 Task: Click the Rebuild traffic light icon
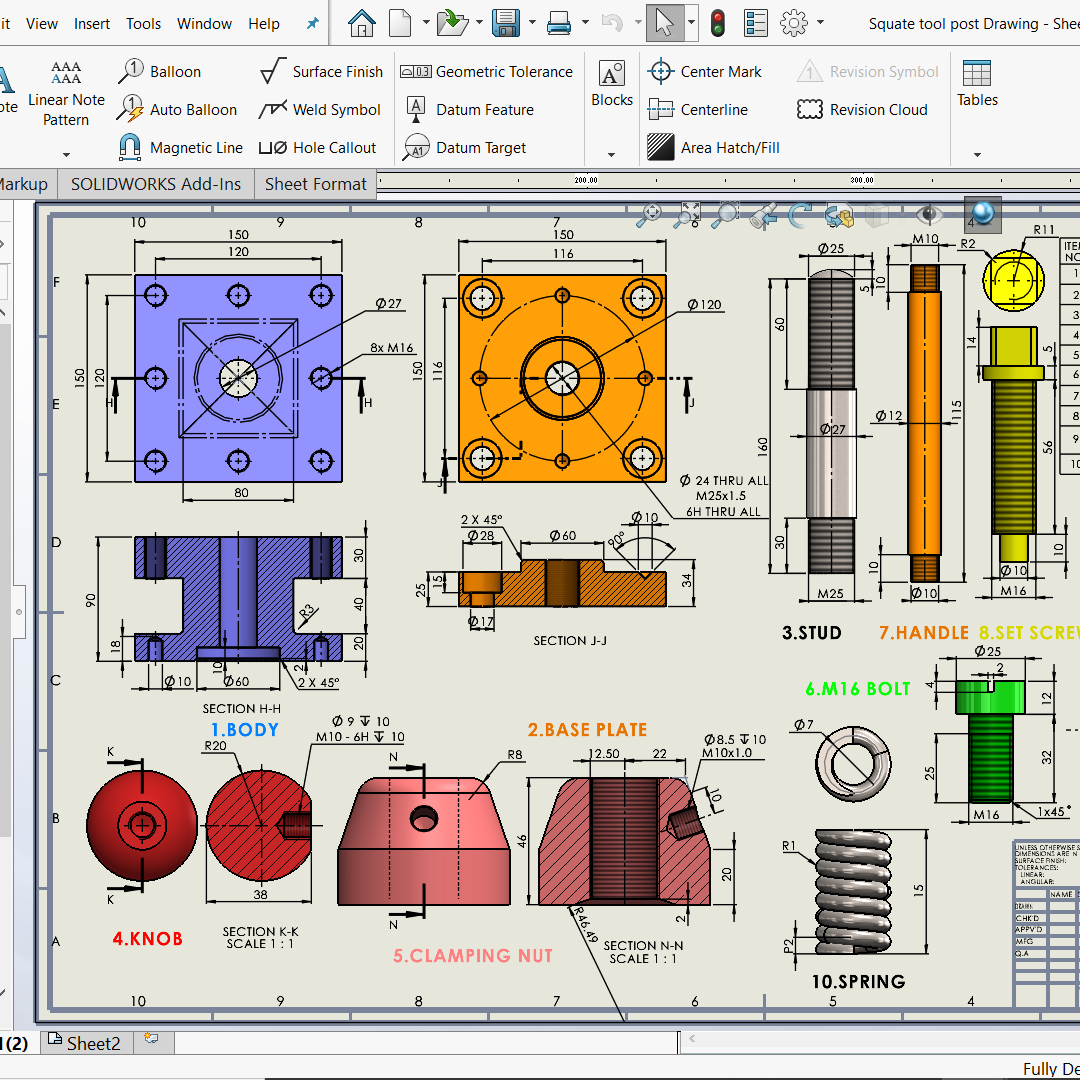click(x=718, y=23)
